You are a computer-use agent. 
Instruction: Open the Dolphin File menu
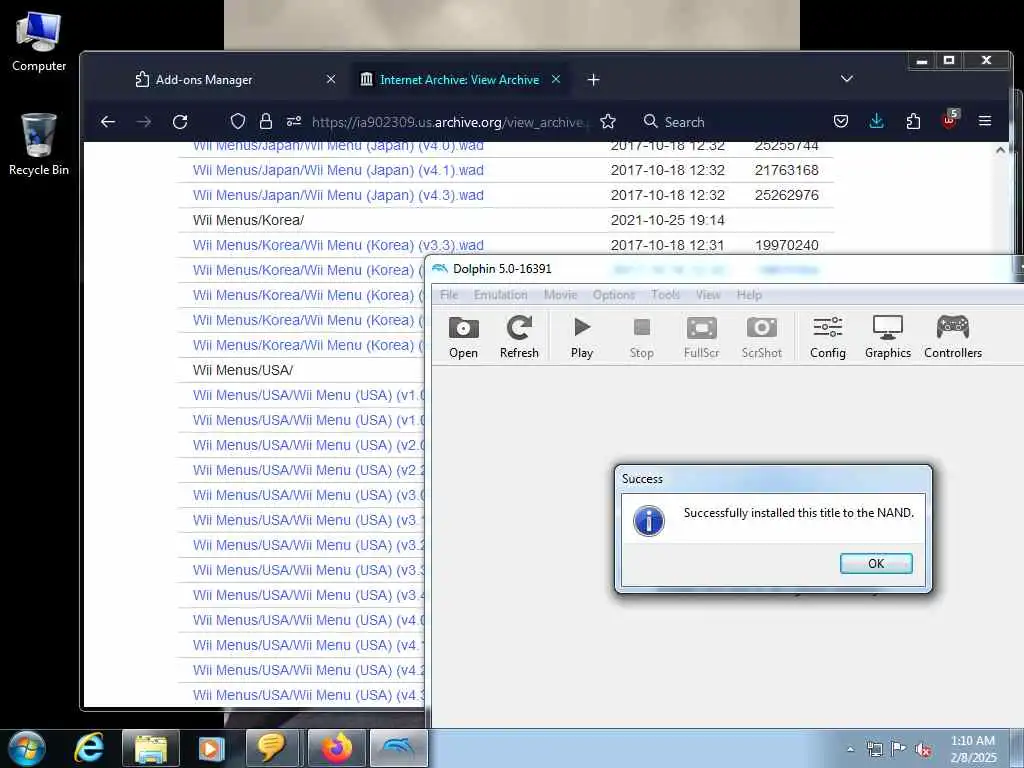[x=449, y=295]
